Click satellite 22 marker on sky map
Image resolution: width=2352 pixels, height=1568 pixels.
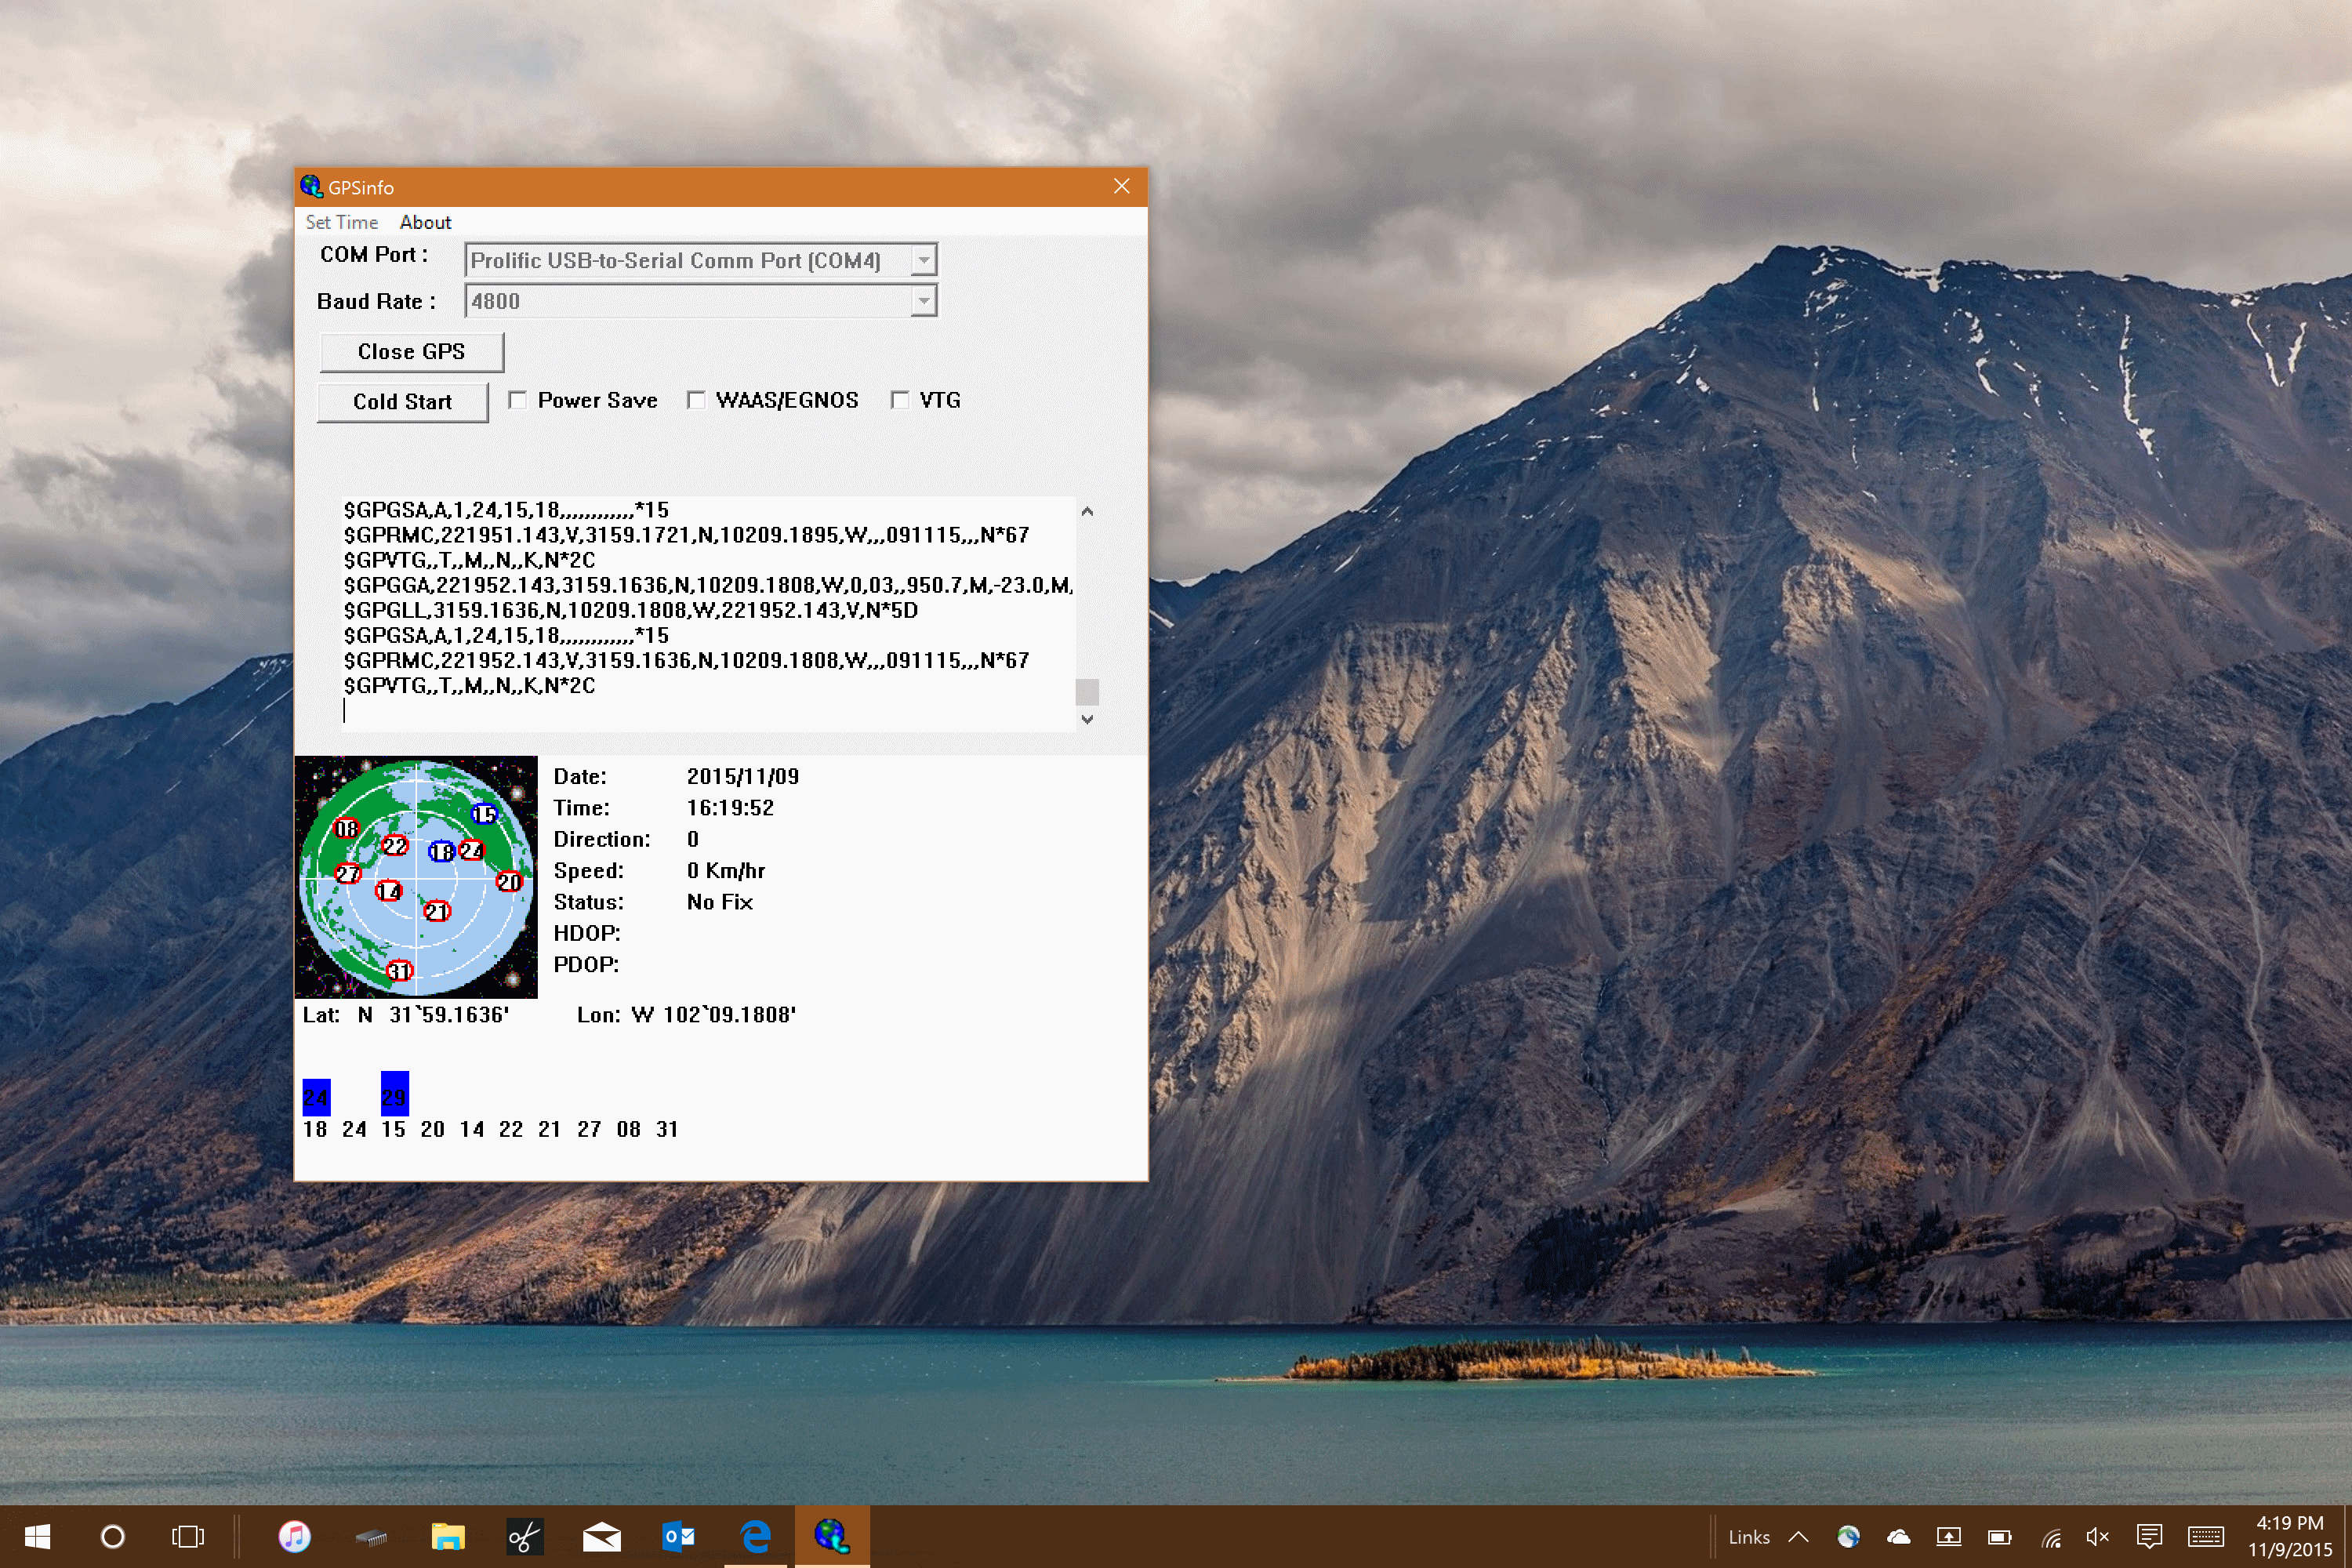pos(395,845)
